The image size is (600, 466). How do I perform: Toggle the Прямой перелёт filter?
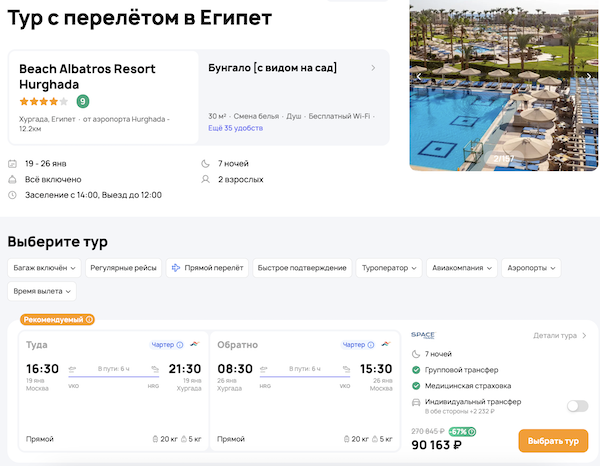point(206,268)
